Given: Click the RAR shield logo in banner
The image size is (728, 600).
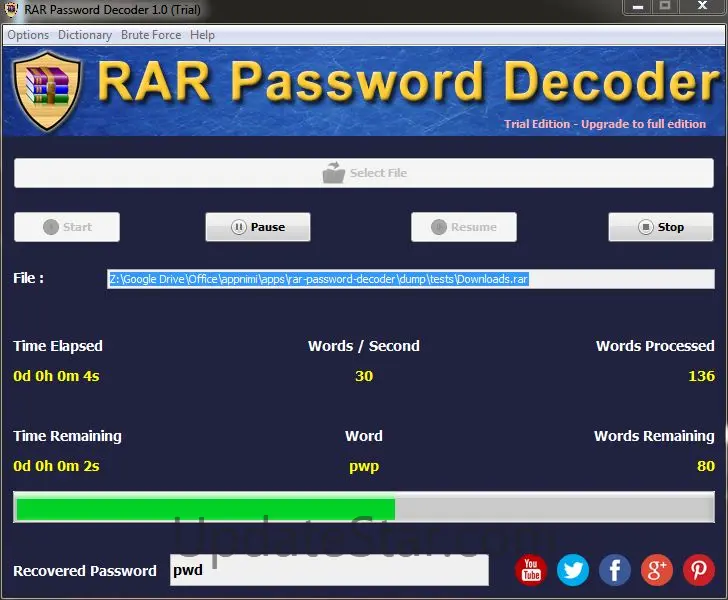Looking at the screenshot, I should pos(47,91).
